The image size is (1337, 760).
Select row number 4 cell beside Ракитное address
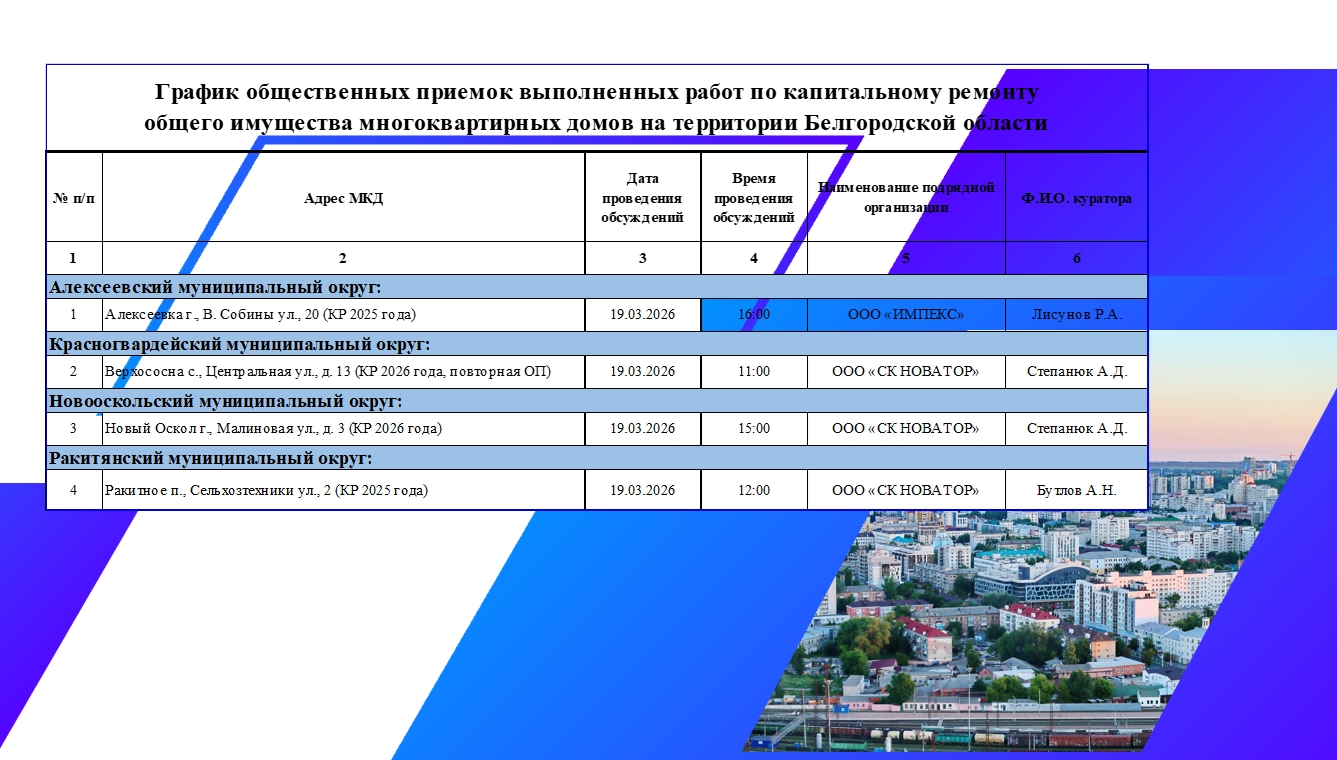(74, 490)
